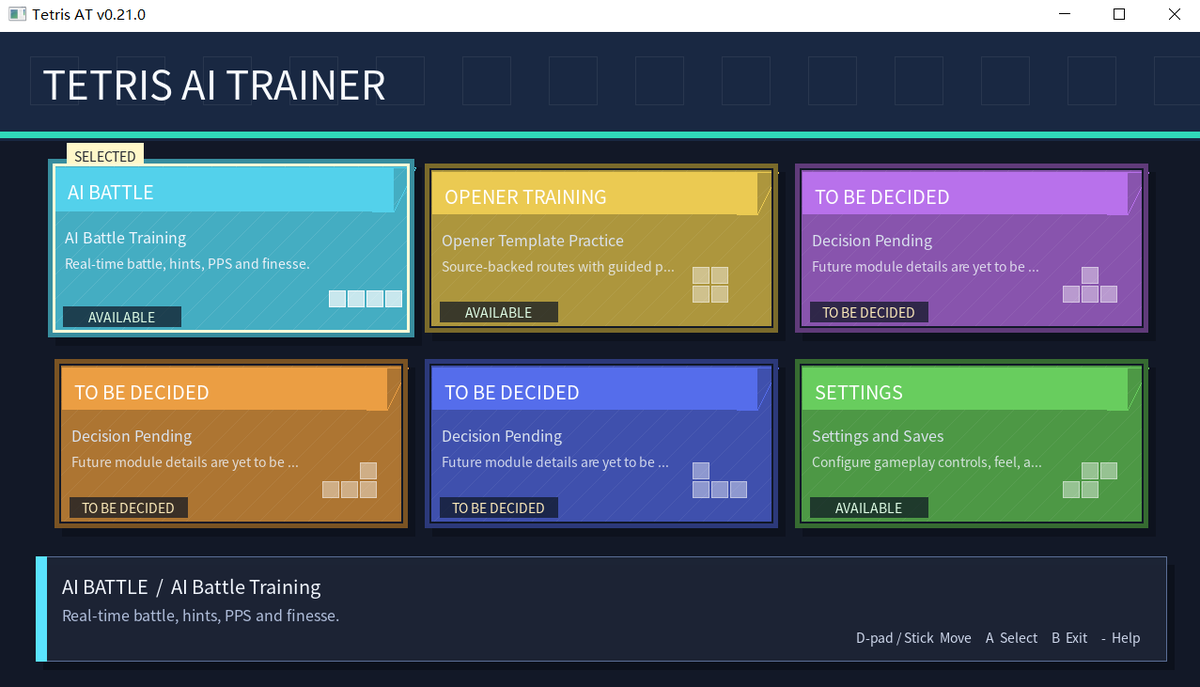The height and width of the screenshot is (687, 1200).
Task: Click the S-piece icon on Settings card
Action: coord(1090,480)
